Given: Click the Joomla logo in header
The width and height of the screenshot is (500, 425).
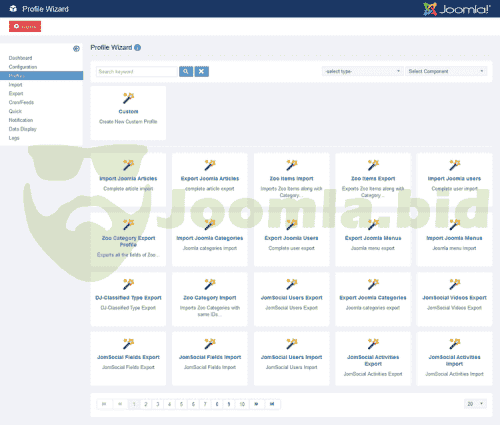Looking at the screenshot, I should (457, 9).
